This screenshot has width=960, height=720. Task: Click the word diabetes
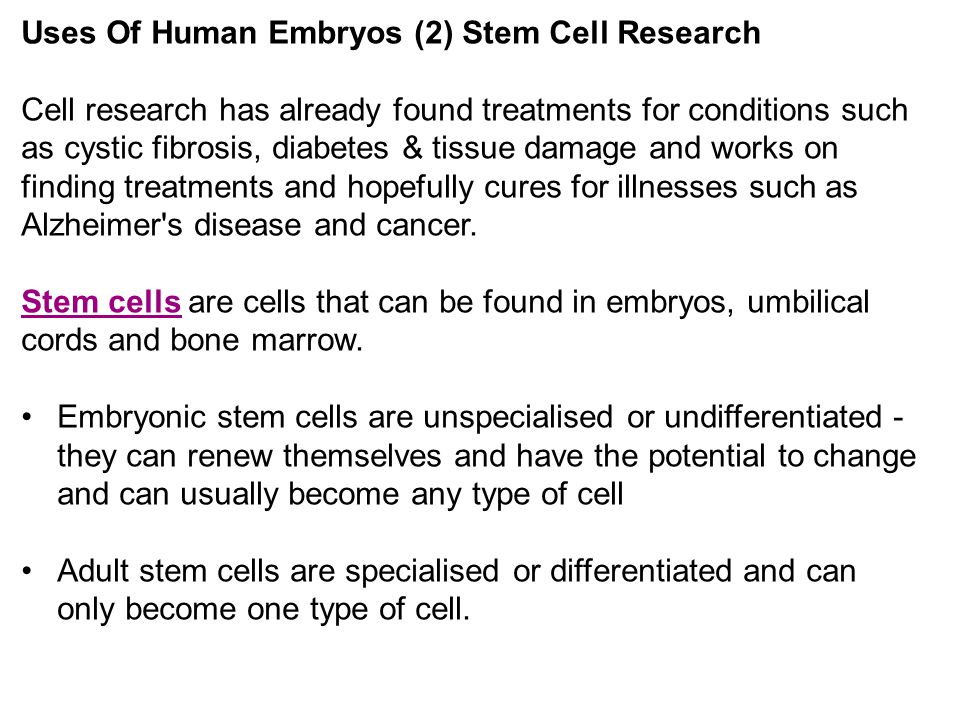pyautogui.click(x=330, y=149)
